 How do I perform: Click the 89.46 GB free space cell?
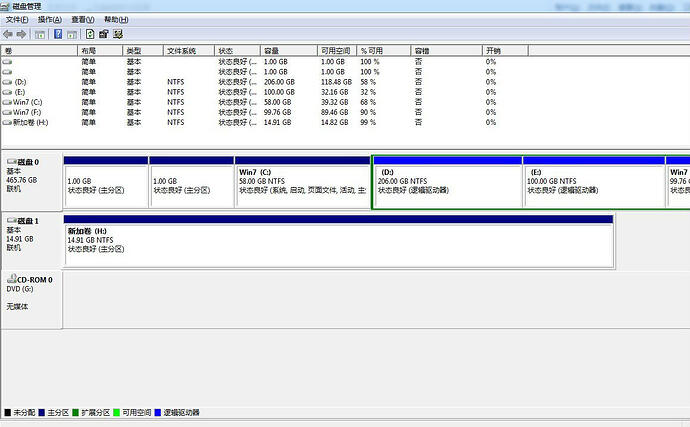[334, 113]
